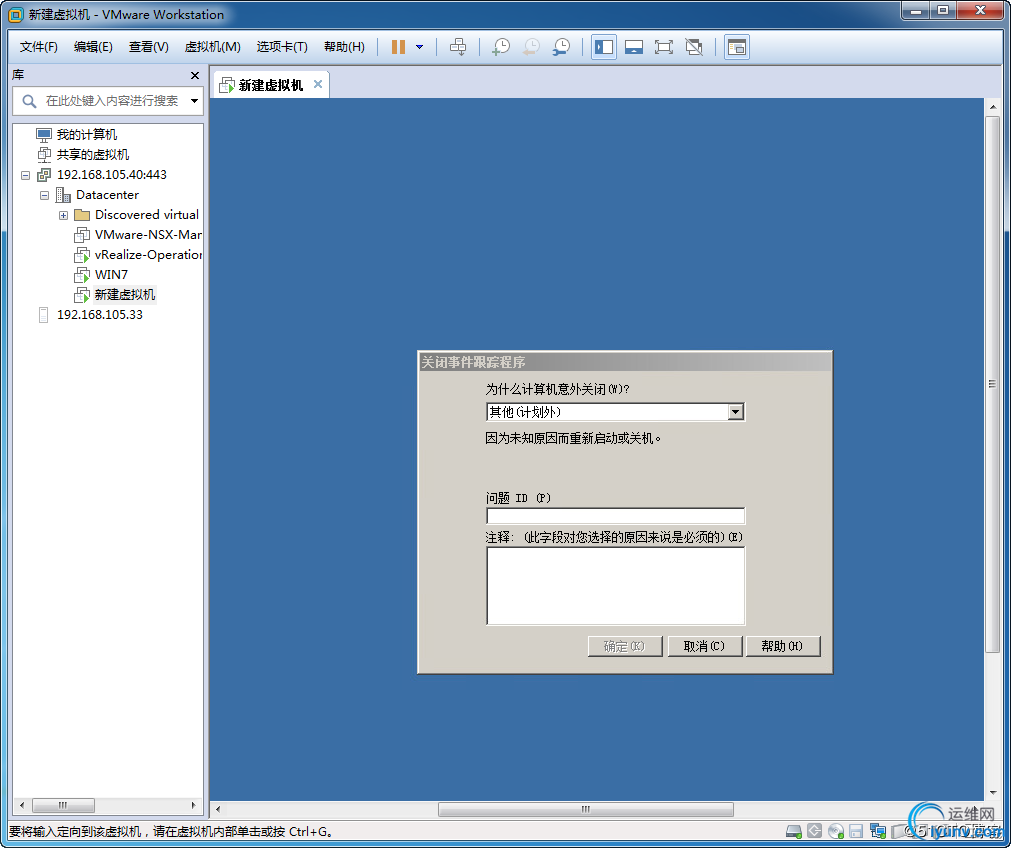
Task: Select the Discovered virtual folder
Action: click(x=147, y=214)
